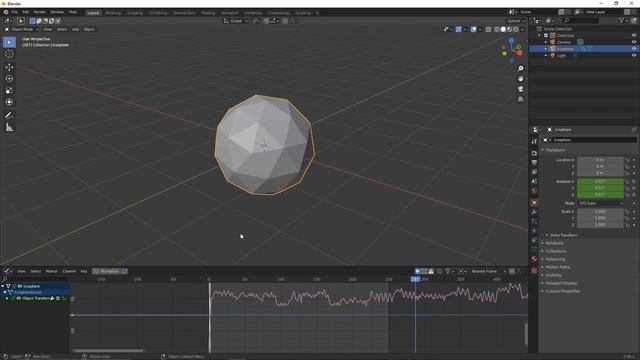Expand the Collections properties panel
This screenshot has width=640, height=360.
[x=556, y=251]
